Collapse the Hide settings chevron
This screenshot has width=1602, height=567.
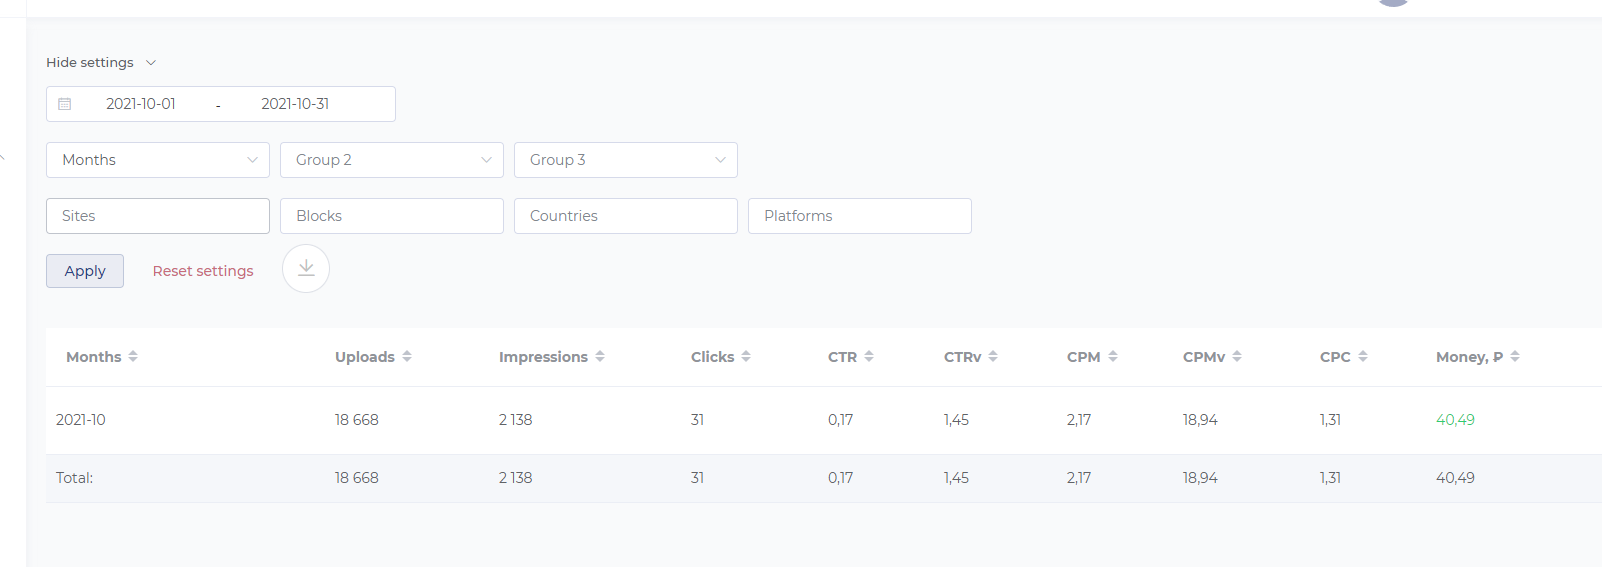(x=151, y=62)
